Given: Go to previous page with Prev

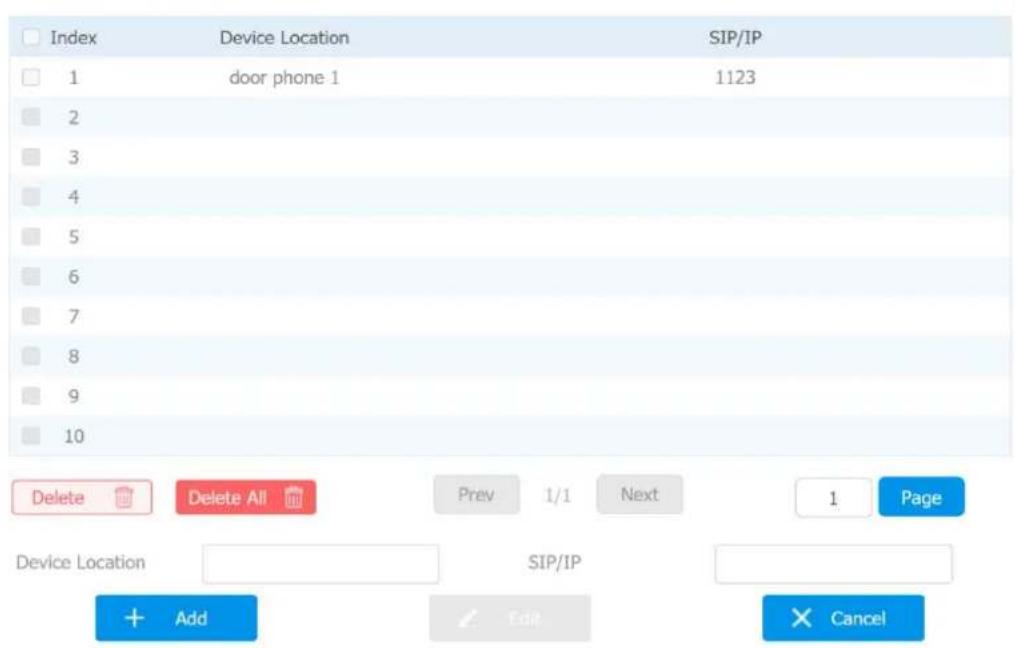Looking at the screenshot, I should click(x=476, y=495).
